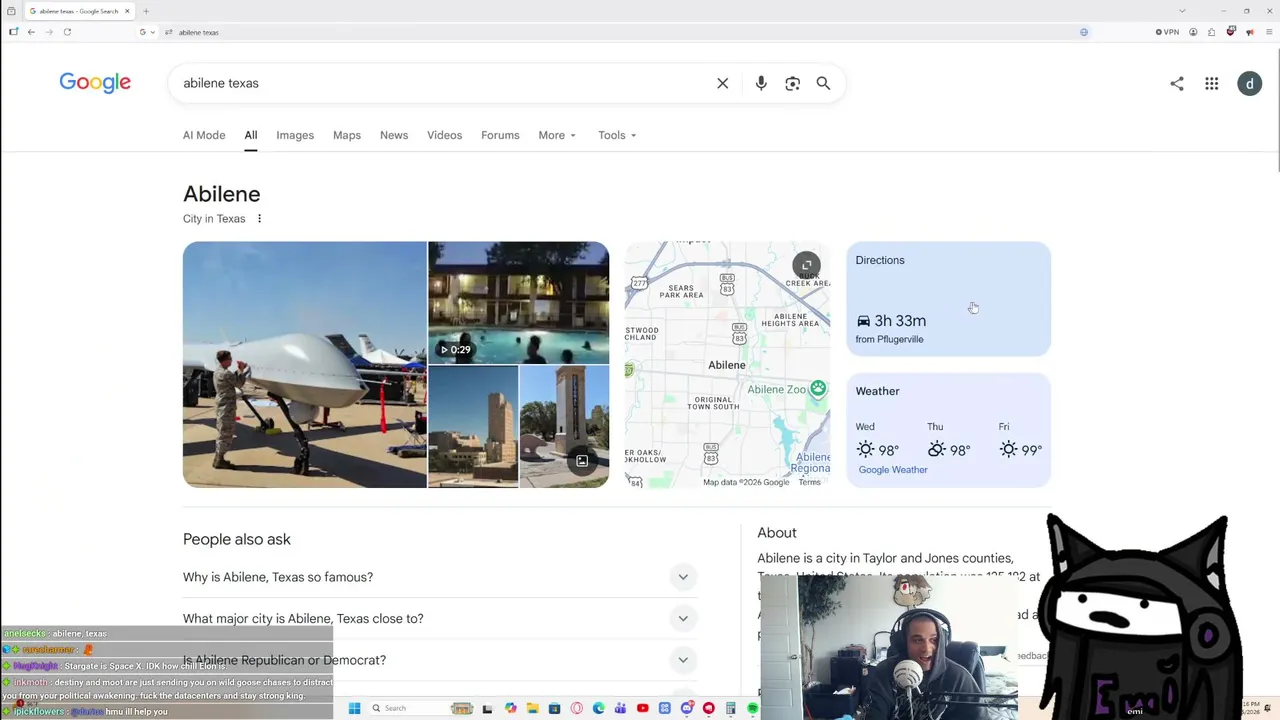Switch to the Videos tab
Image resolution: width=1280 pixels, height=720 pixels.
click(445, 135)
